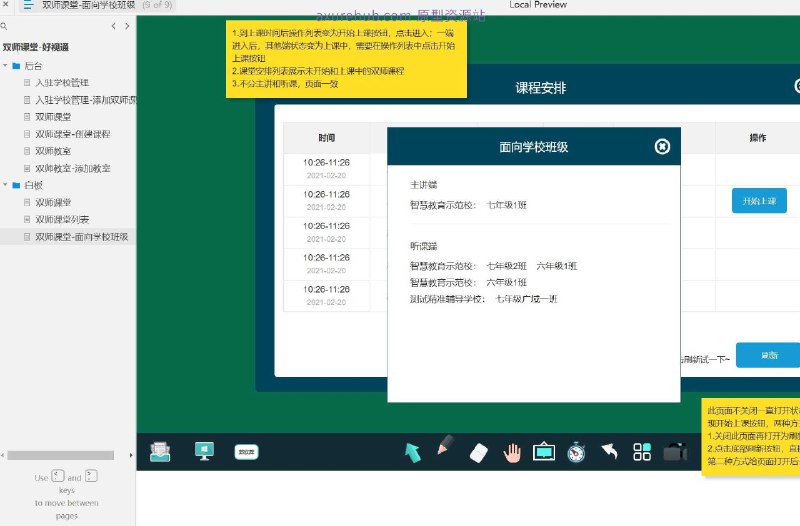This screenshot has width=800, height=526.
Task: Select the teal arrow pointer tool
Action: 412,453
